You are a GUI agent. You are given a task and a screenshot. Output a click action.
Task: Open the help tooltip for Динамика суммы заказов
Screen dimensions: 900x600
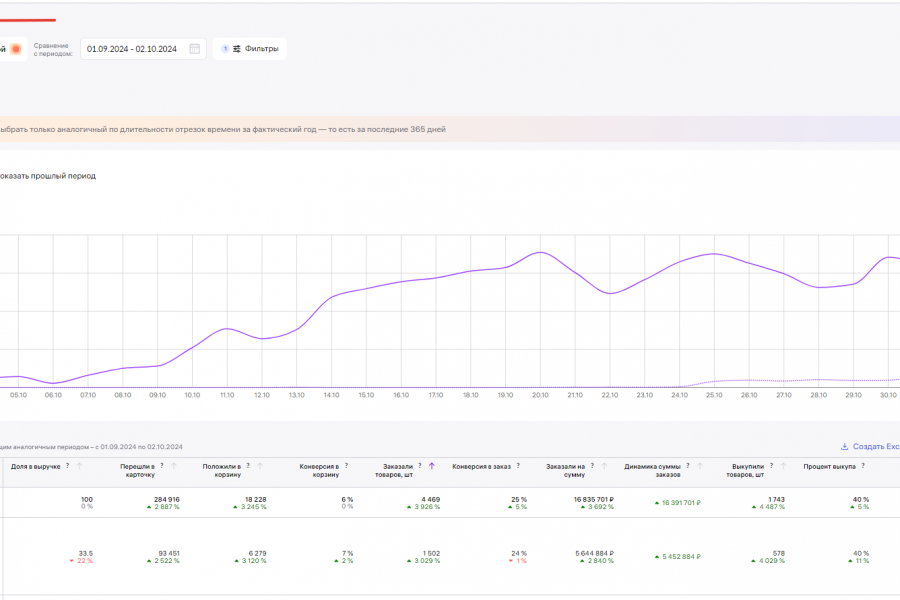[x=688, y=466]
